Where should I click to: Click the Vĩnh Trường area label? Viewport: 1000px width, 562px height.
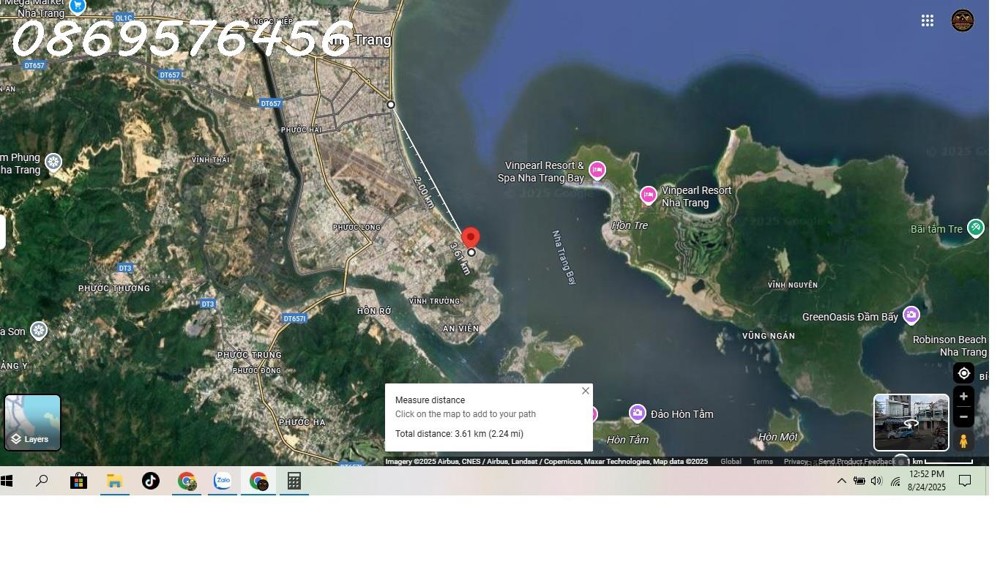point(434,301)
